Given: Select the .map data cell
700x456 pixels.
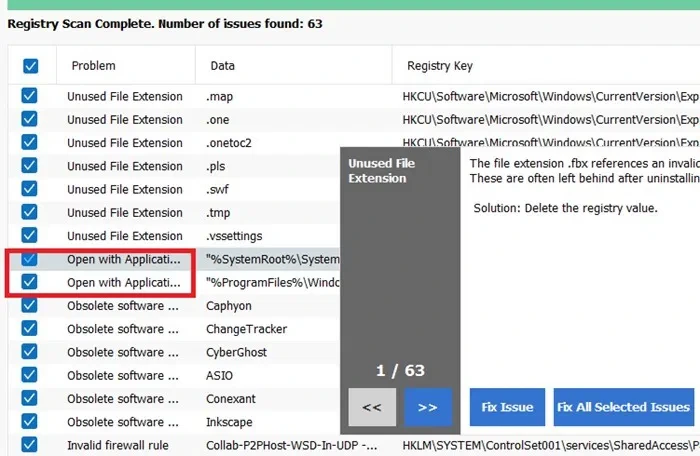Looking at the screenshot, I should [219, 96].
